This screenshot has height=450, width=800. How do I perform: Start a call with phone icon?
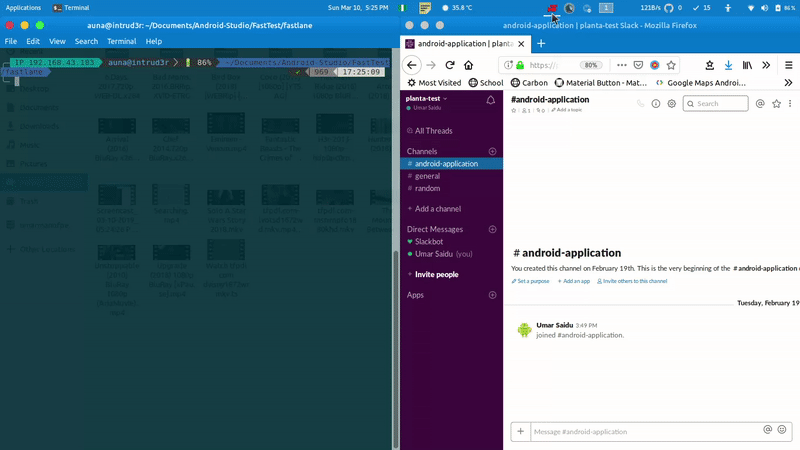(x=640, y=104)
